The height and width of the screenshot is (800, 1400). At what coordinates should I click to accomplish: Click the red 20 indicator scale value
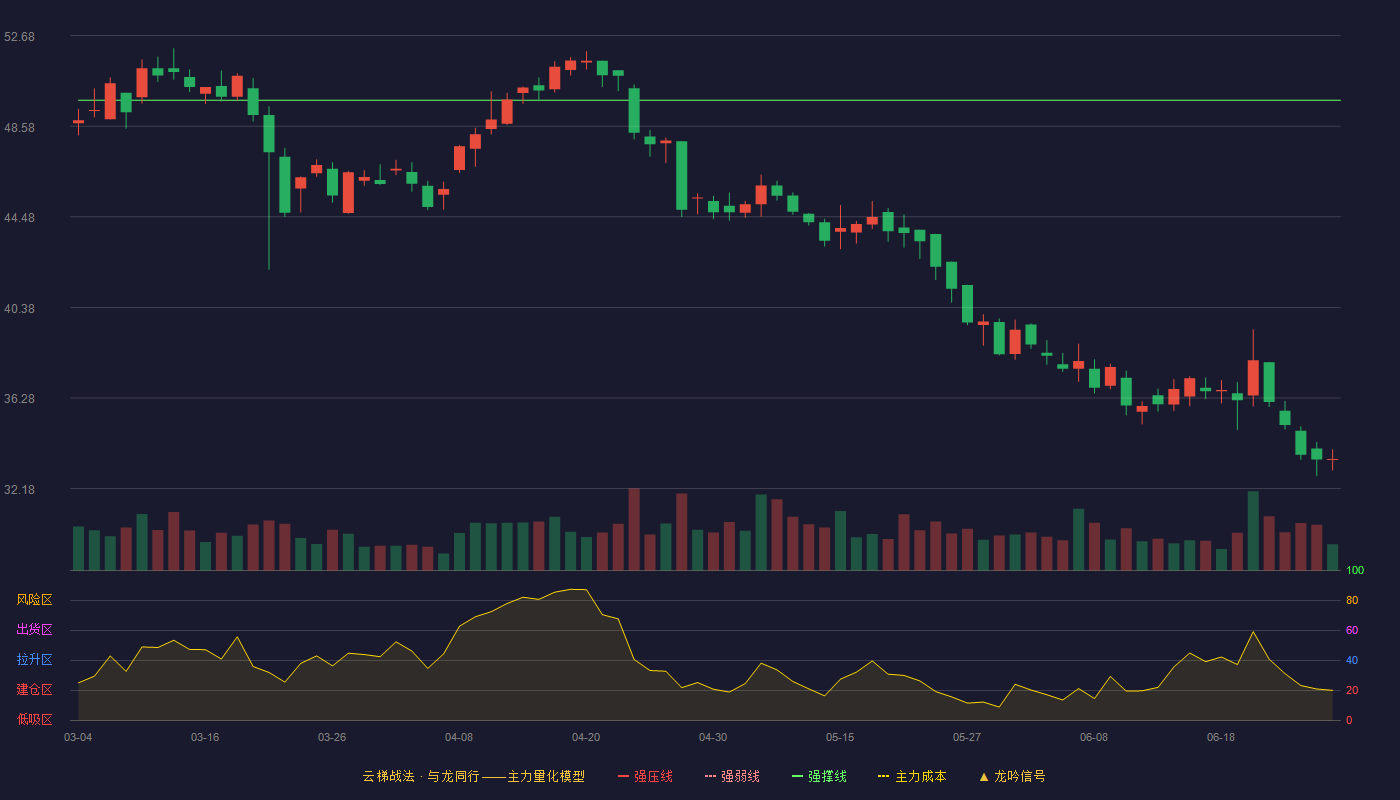coord(1352,691)
